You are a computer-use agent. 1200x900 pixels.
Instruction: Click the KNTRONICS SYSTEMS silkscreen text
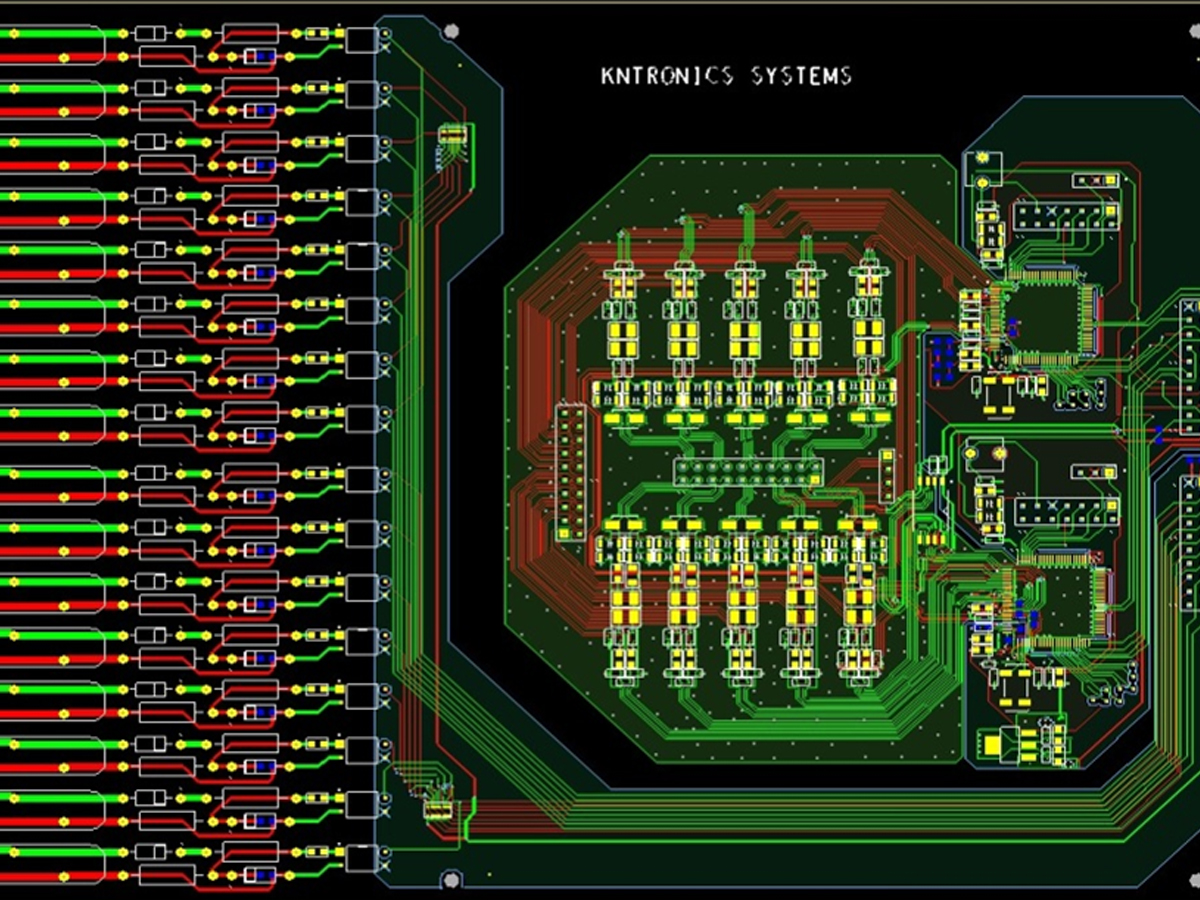pyautogui.click(x=726, y=75)
